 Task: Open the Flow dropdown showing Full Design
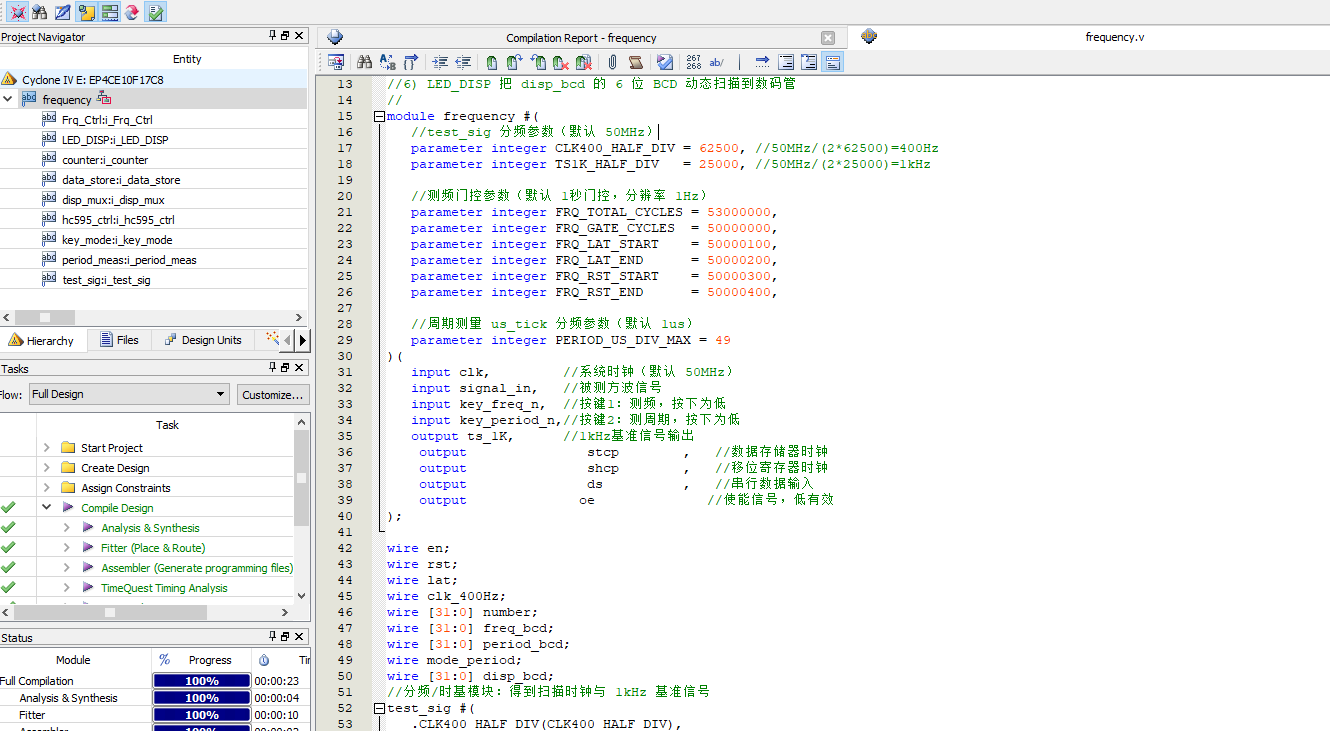click(130, 394)
